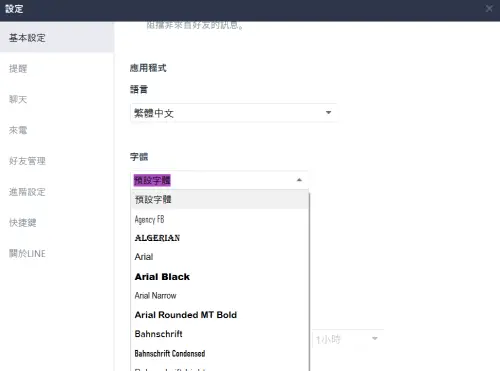The width and height of the screenshot is (500, 371).
Task: Click the highlighted 預設字體 font field
Action: coord(219,180)
